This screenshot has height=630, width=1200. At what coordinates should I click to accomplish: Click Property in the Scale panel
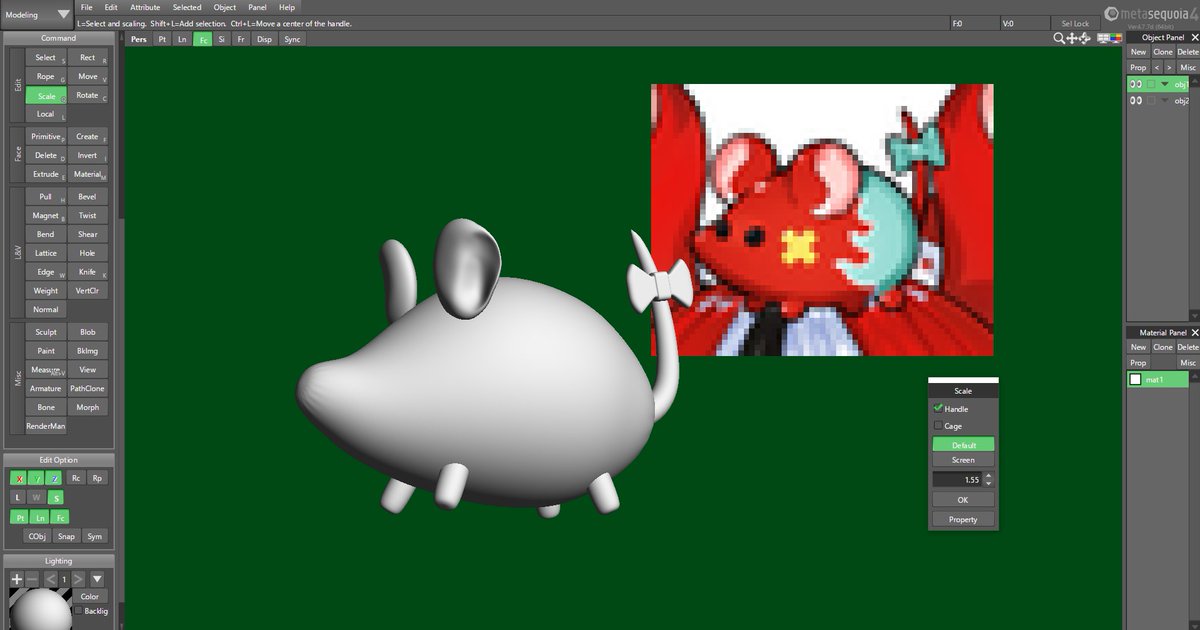[x=963, y=519]
